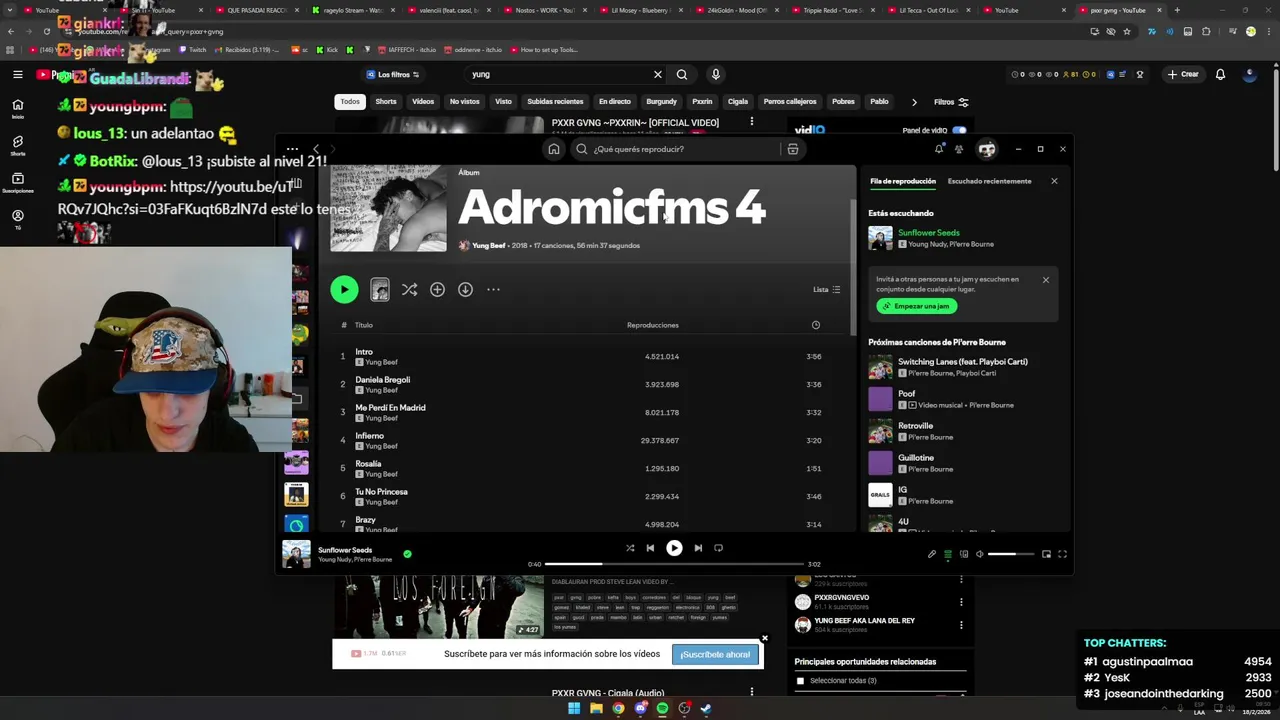Start YouTube voice search microphone
This screenshot has width=1280, height=720.
coord(715,74)
